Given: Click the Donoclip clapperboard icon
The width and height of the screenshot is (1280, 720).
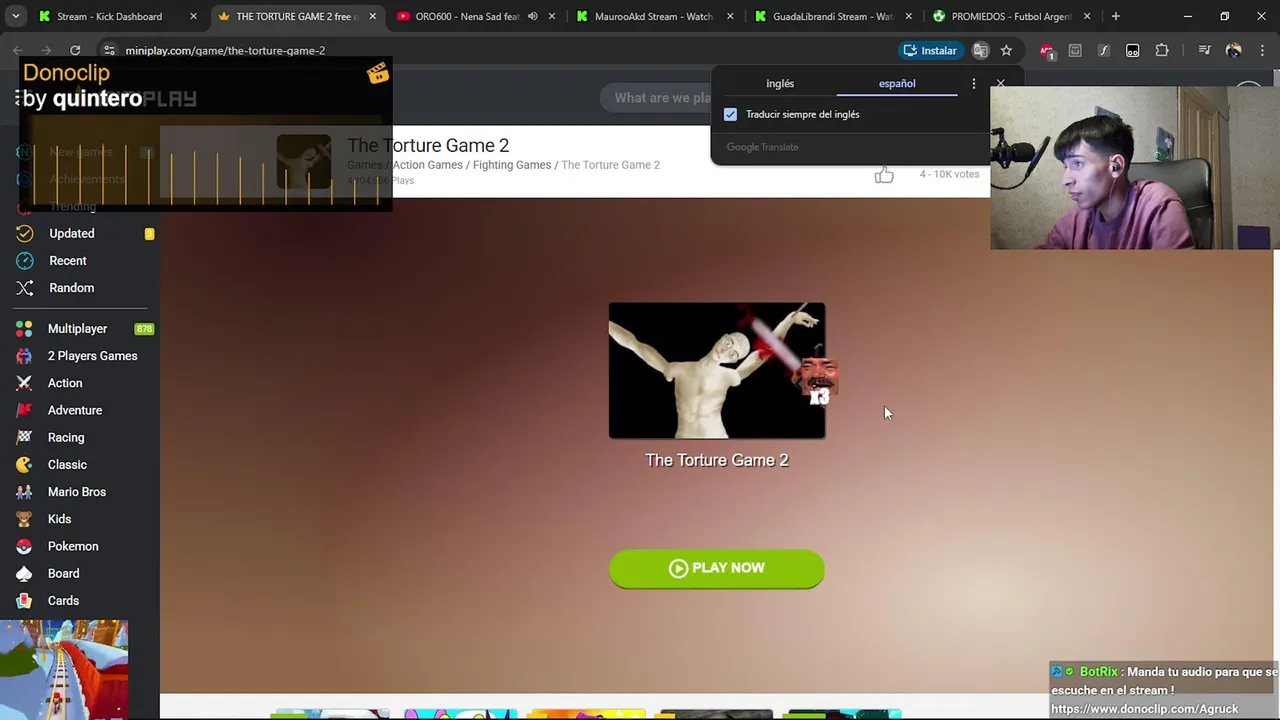Looking at the screenshot, I should click(377, 73).
